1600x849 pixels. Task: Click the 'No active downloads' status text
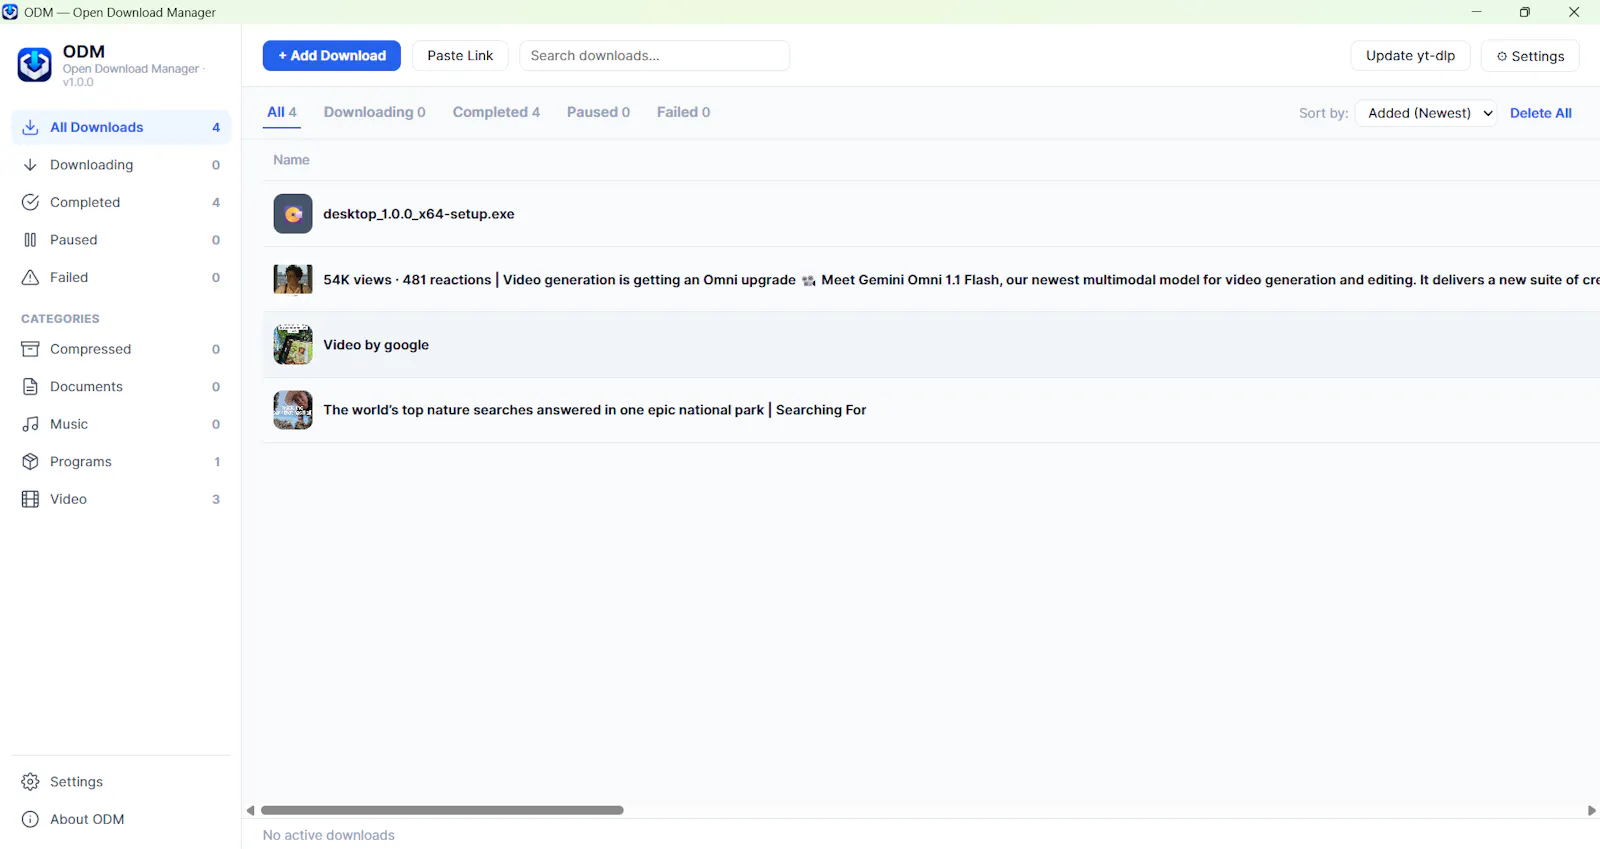pos(329,835)
